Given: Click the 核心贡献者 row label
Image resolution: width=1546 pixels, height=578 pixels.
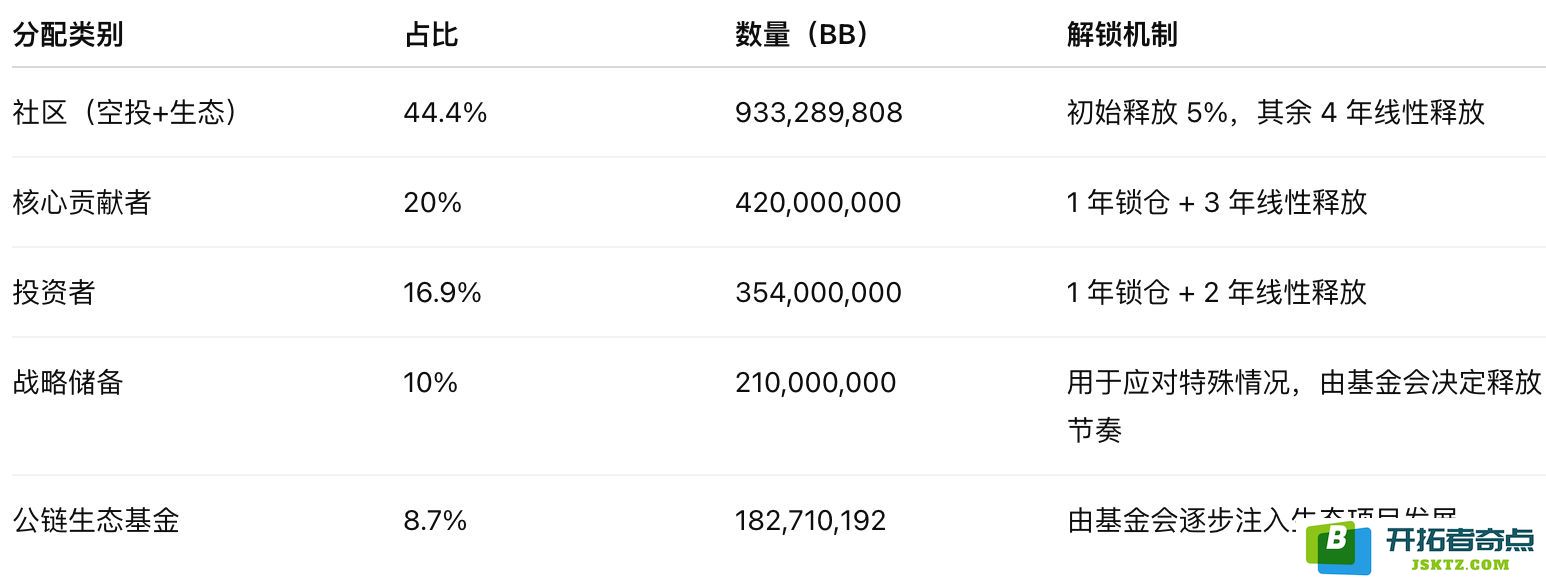Looking at the screenshot, I should pos(81,203).
